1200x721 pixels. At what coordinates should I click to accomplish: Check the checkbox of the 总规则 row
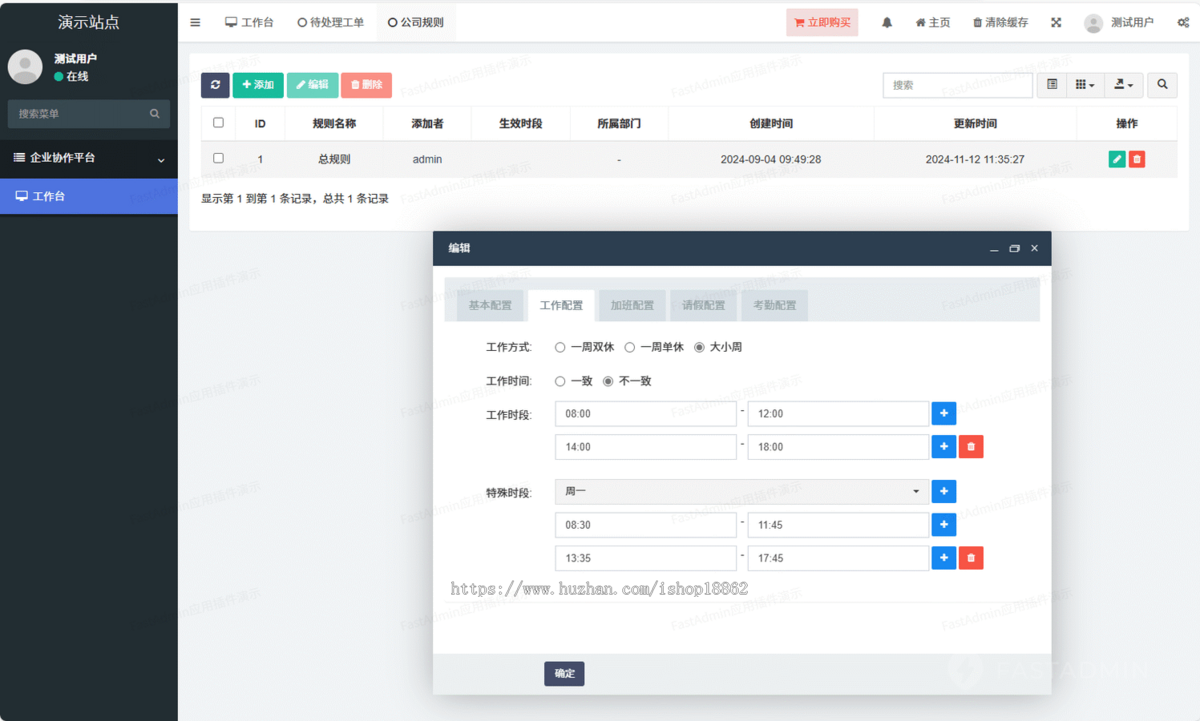[217, 158]
